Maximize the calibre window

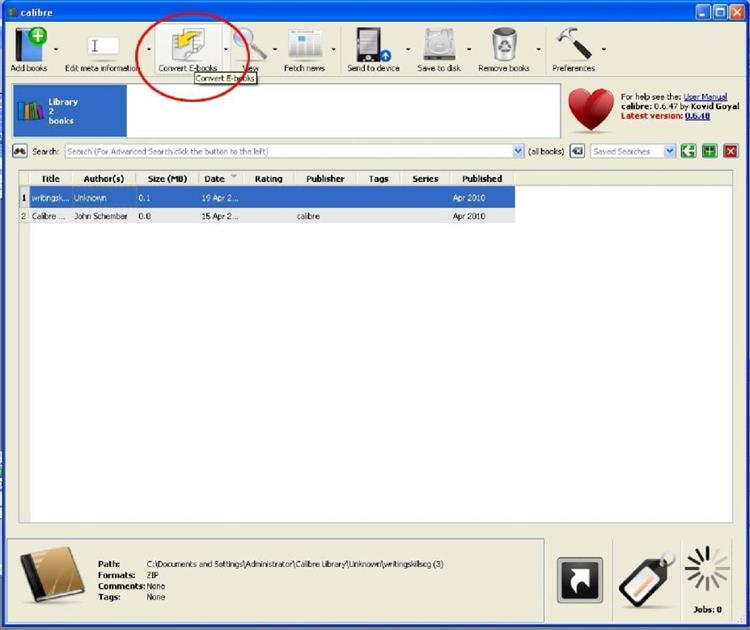pyautogui.click(x=720, y=11)
